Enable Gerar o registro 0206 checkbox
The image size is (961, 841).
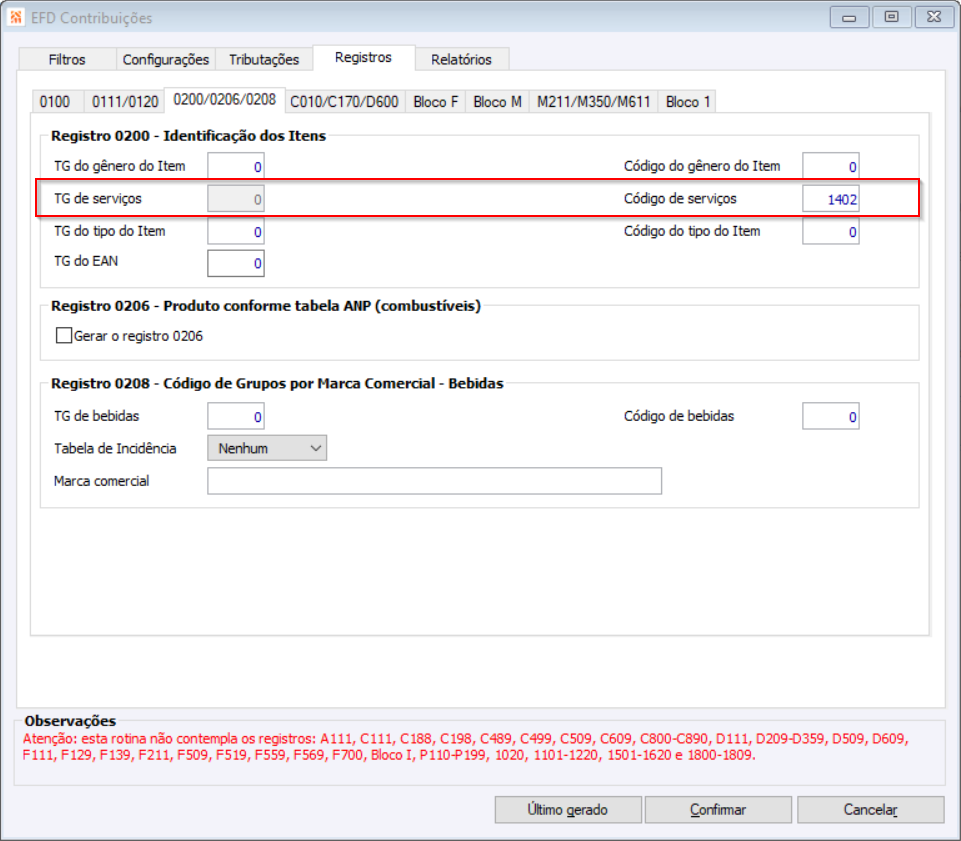64,335
